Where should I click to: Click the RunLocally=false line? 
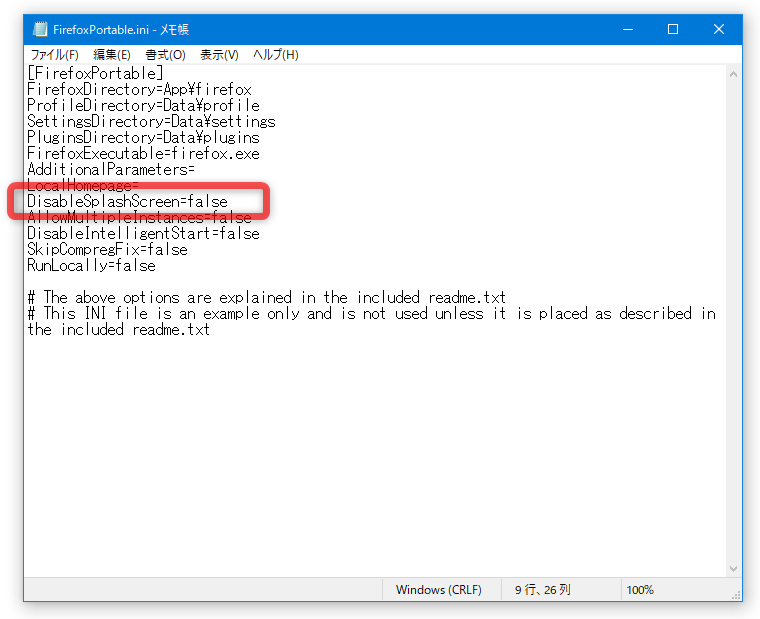(x=92, y=265)
